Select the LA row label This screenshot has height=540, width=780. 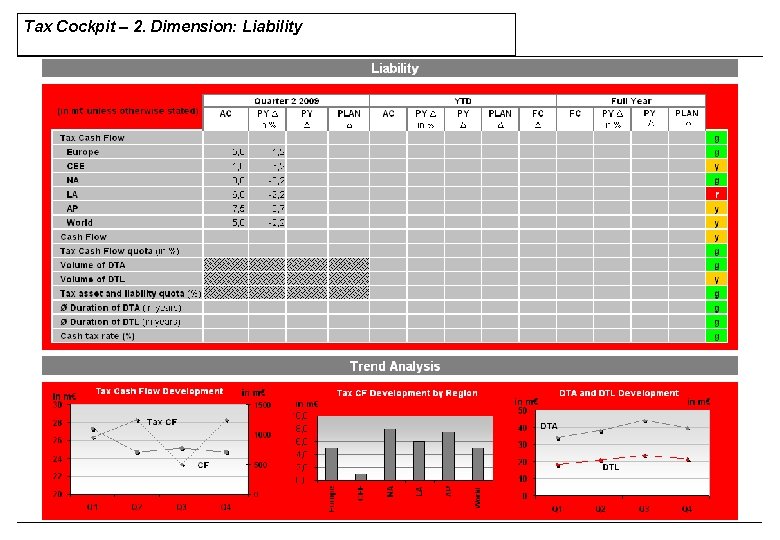[72, 194]
